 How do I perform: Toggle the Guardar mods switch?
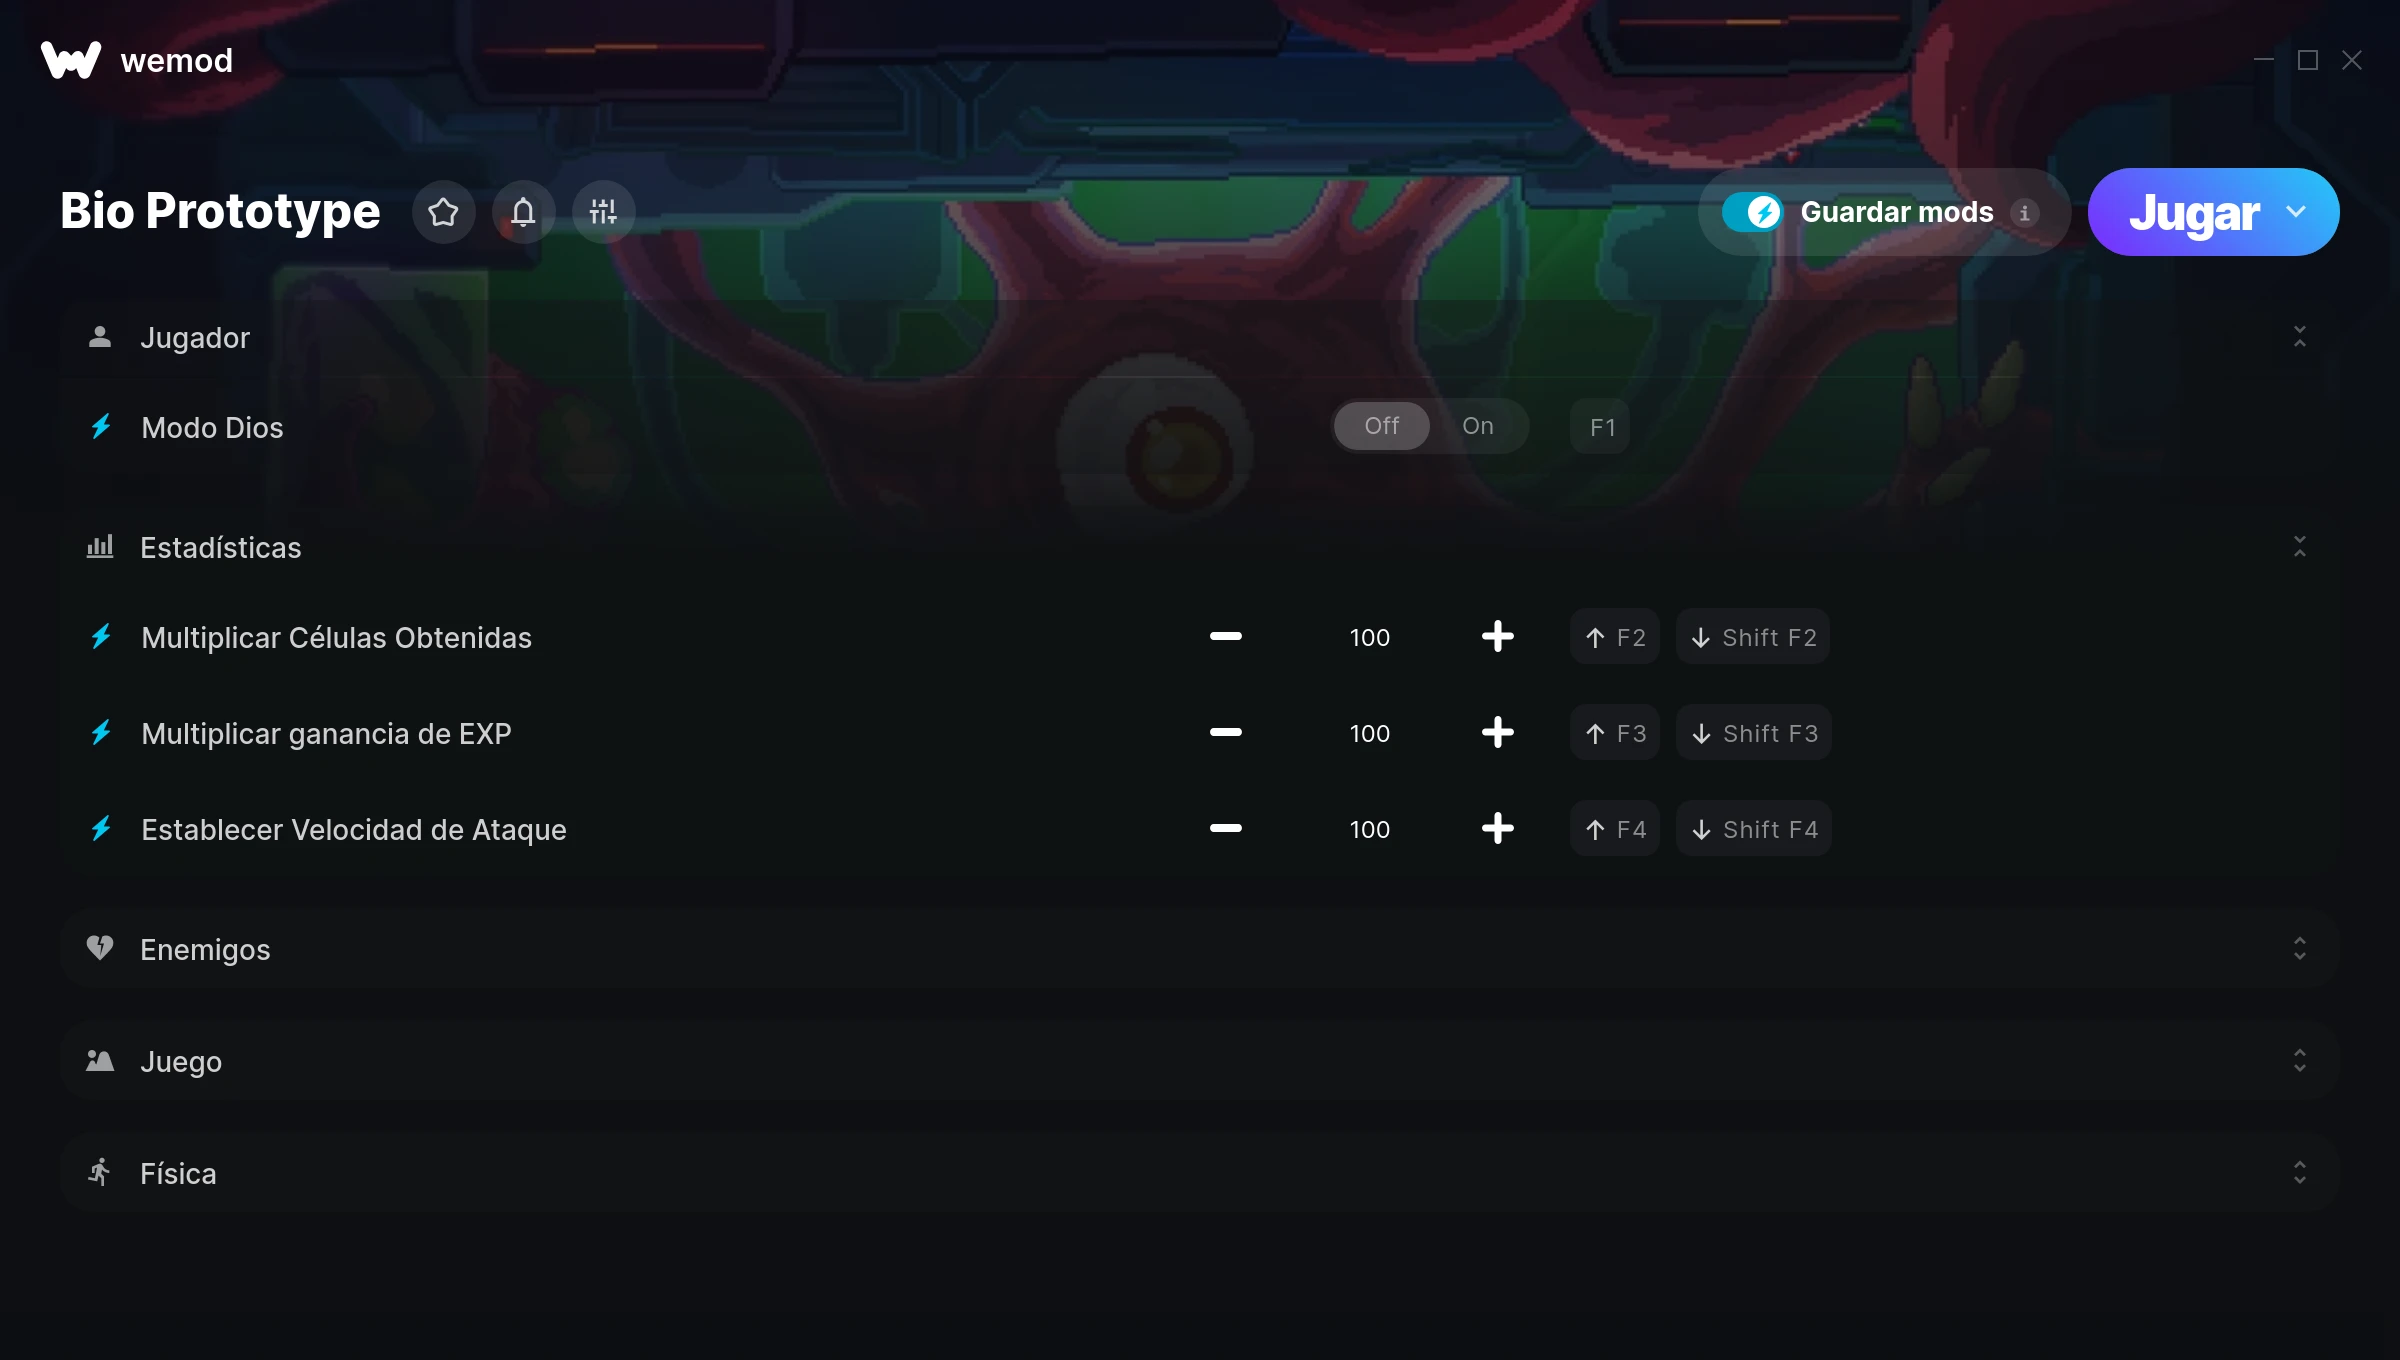coord(1752,212)
